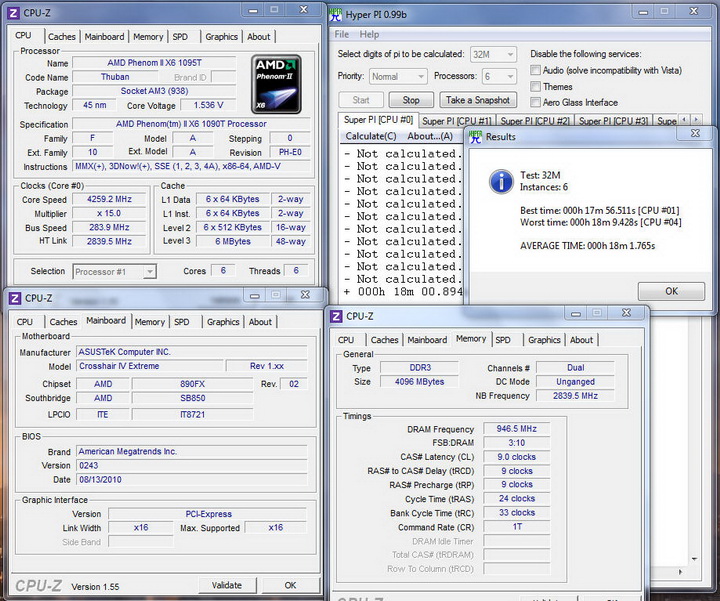Click the Results dialog Hyper PI icon
The height and width of the screenshot is (601, 720).
click(x=476, y=137)
